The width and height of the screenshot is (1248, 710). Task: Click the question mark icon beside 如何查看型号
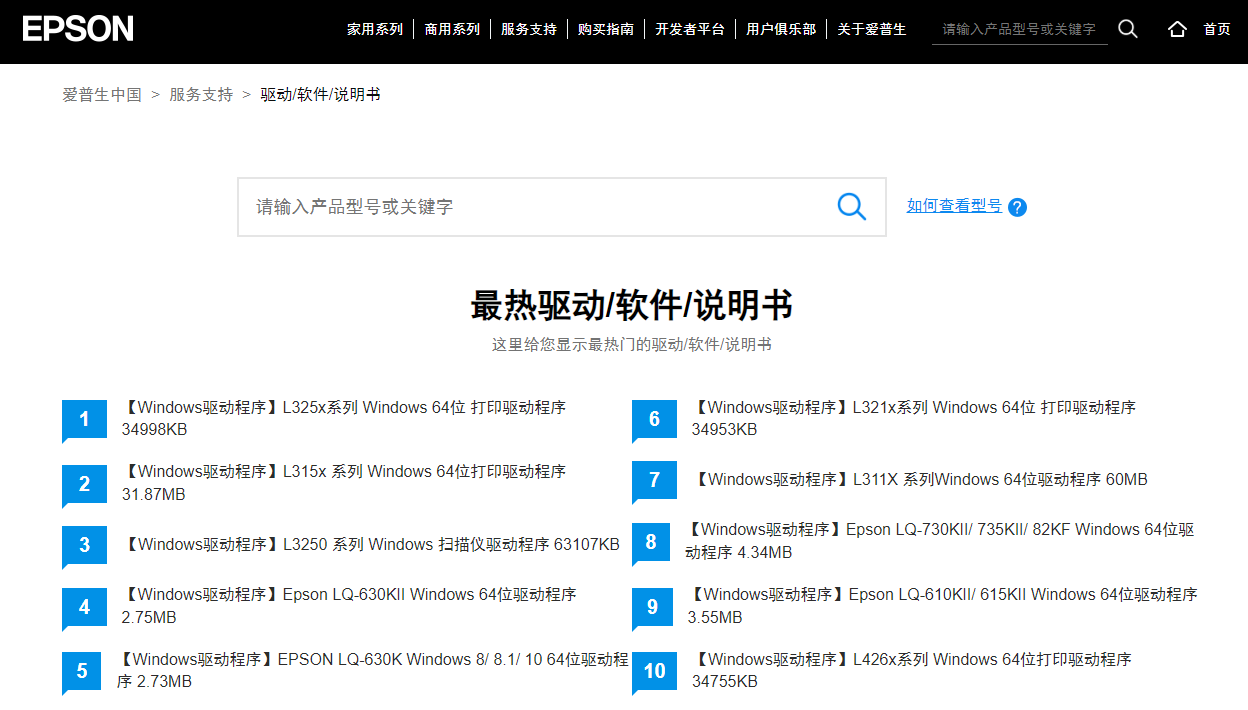point(1017,207)
